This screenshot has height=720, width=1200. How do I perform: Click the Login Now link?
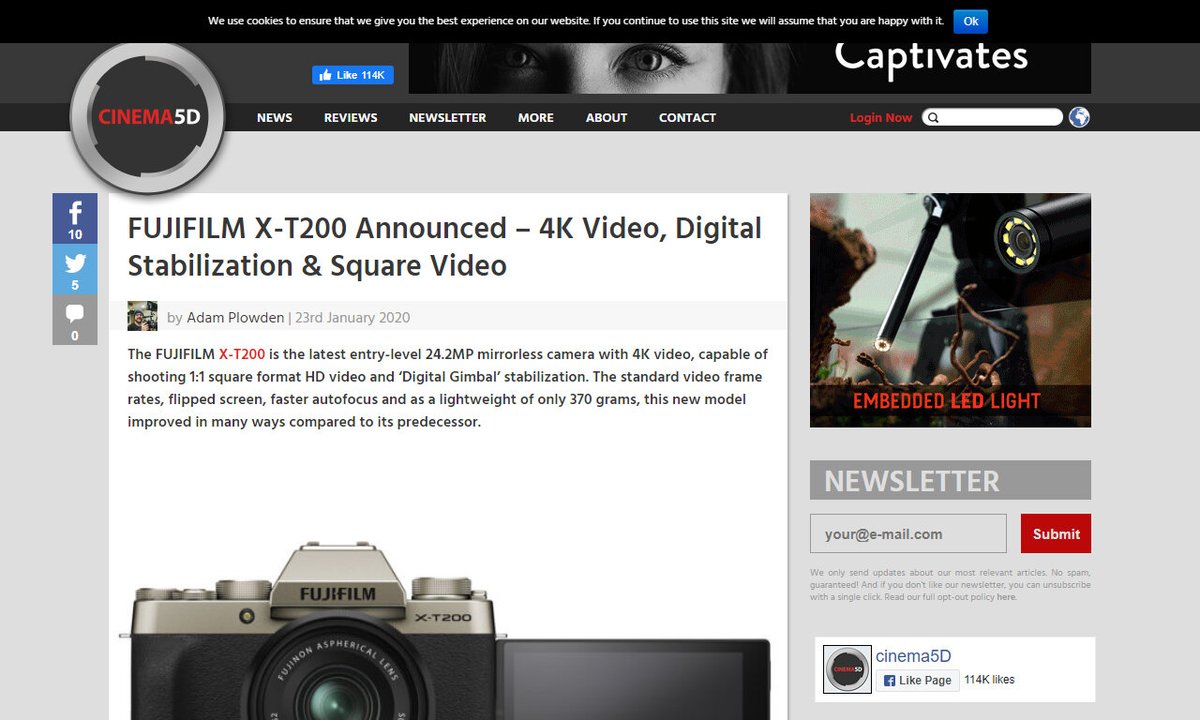[881, 117]
